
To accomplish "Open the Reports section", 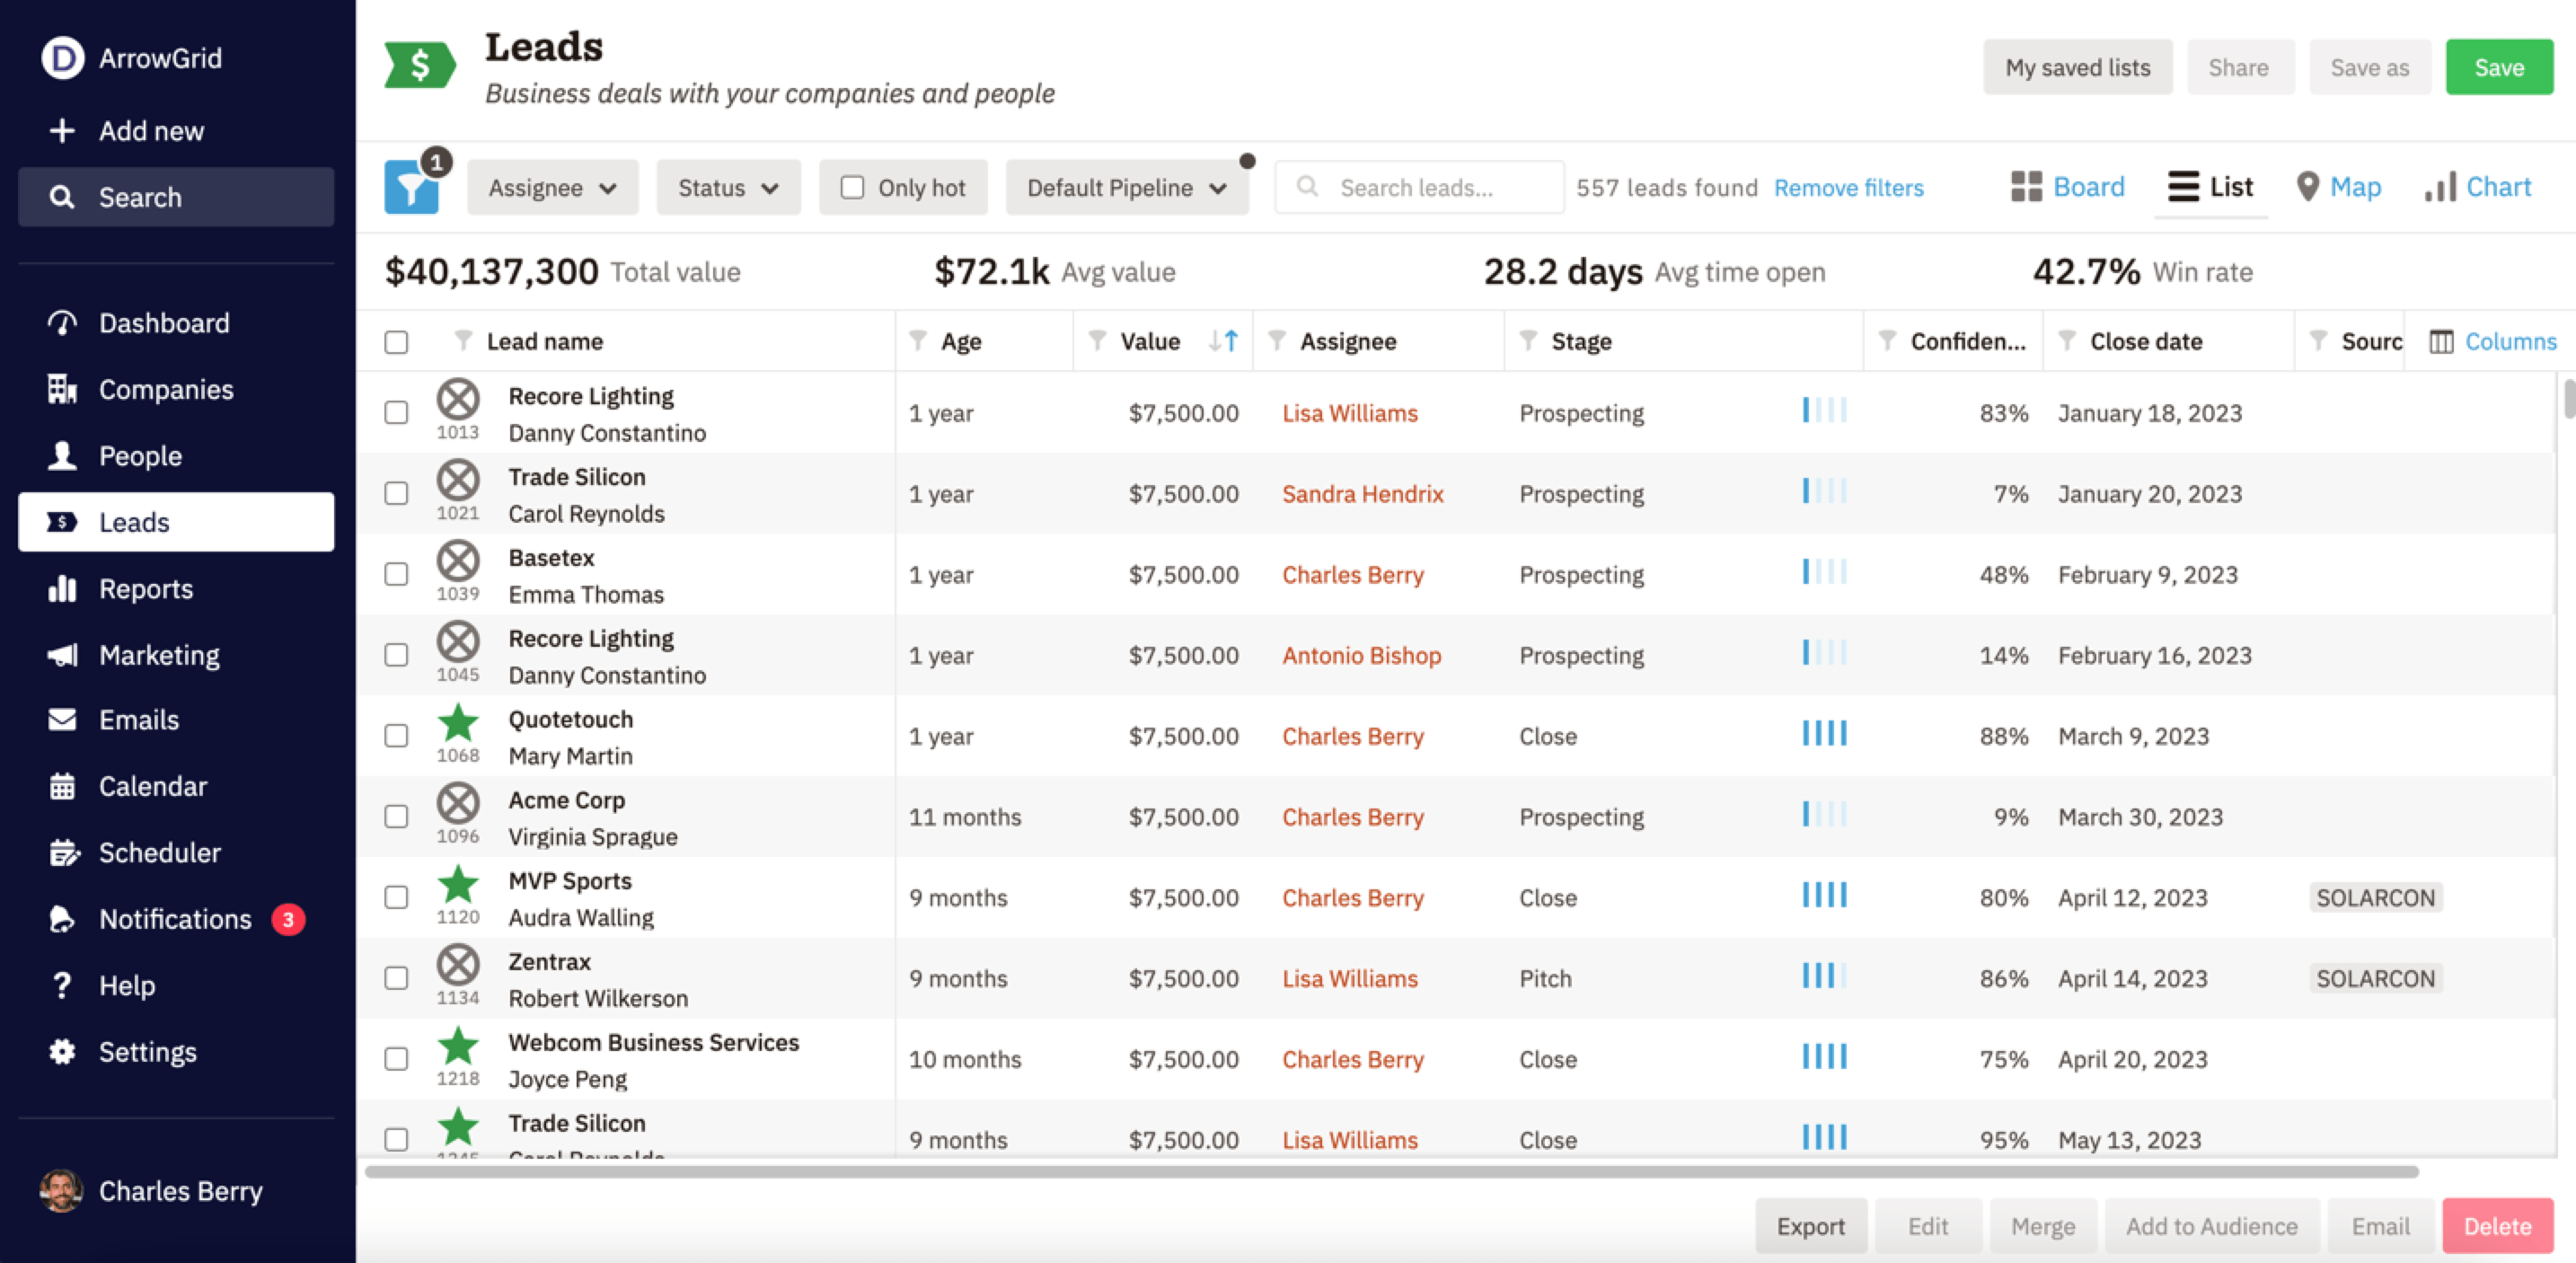I will tap(146, 588).
